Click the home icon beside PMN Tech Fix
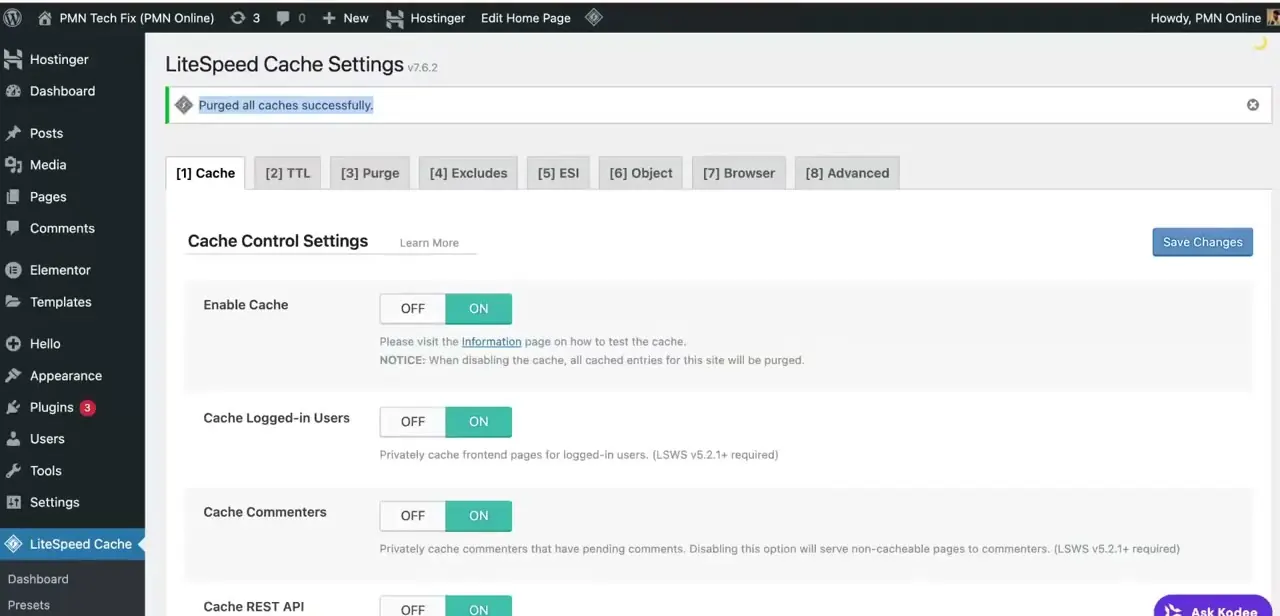Screen dimensions: 1280x616 (x=44, y=18)
